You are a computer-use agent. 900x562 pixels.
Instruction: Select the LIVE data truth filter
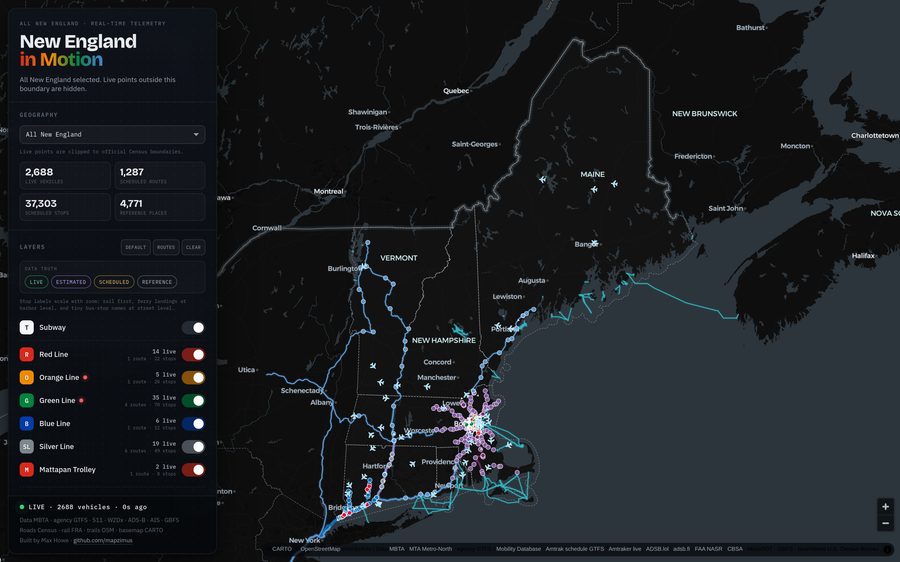coord(36,282)
